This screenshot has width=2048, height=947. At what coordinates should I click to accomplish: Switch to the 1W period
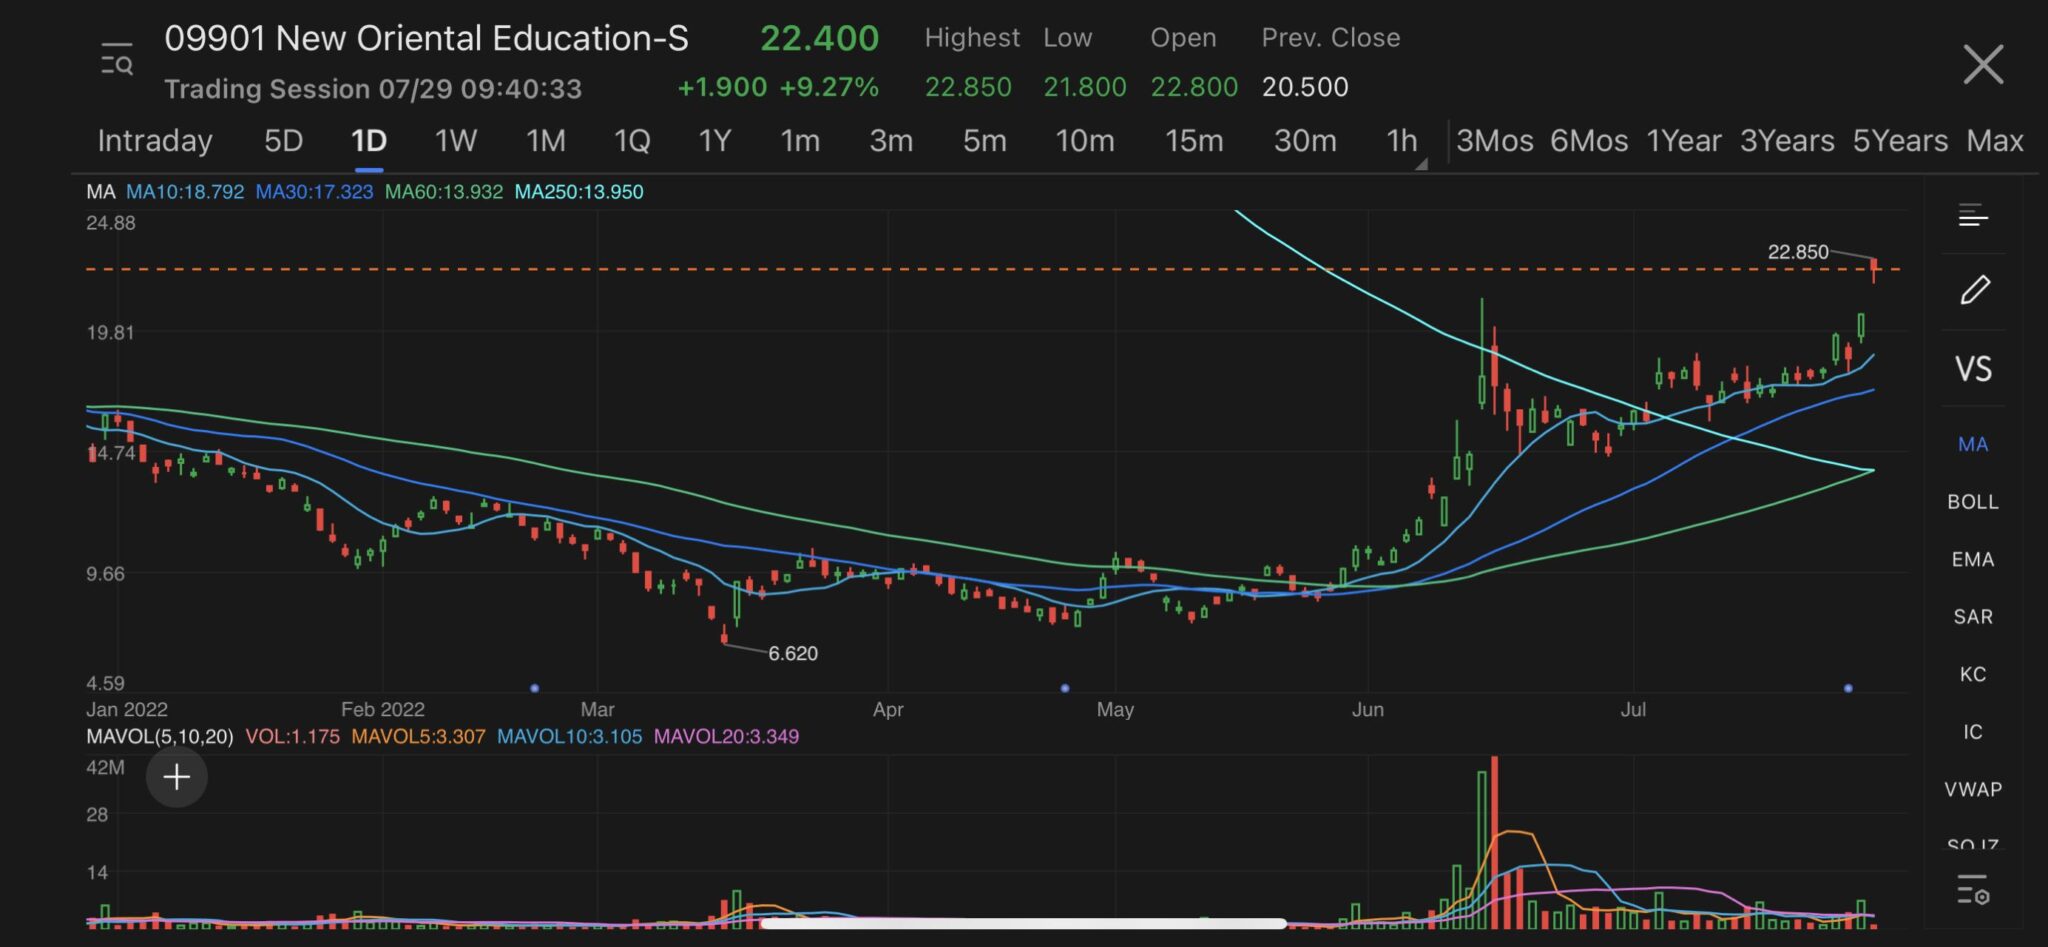point(455,141)
